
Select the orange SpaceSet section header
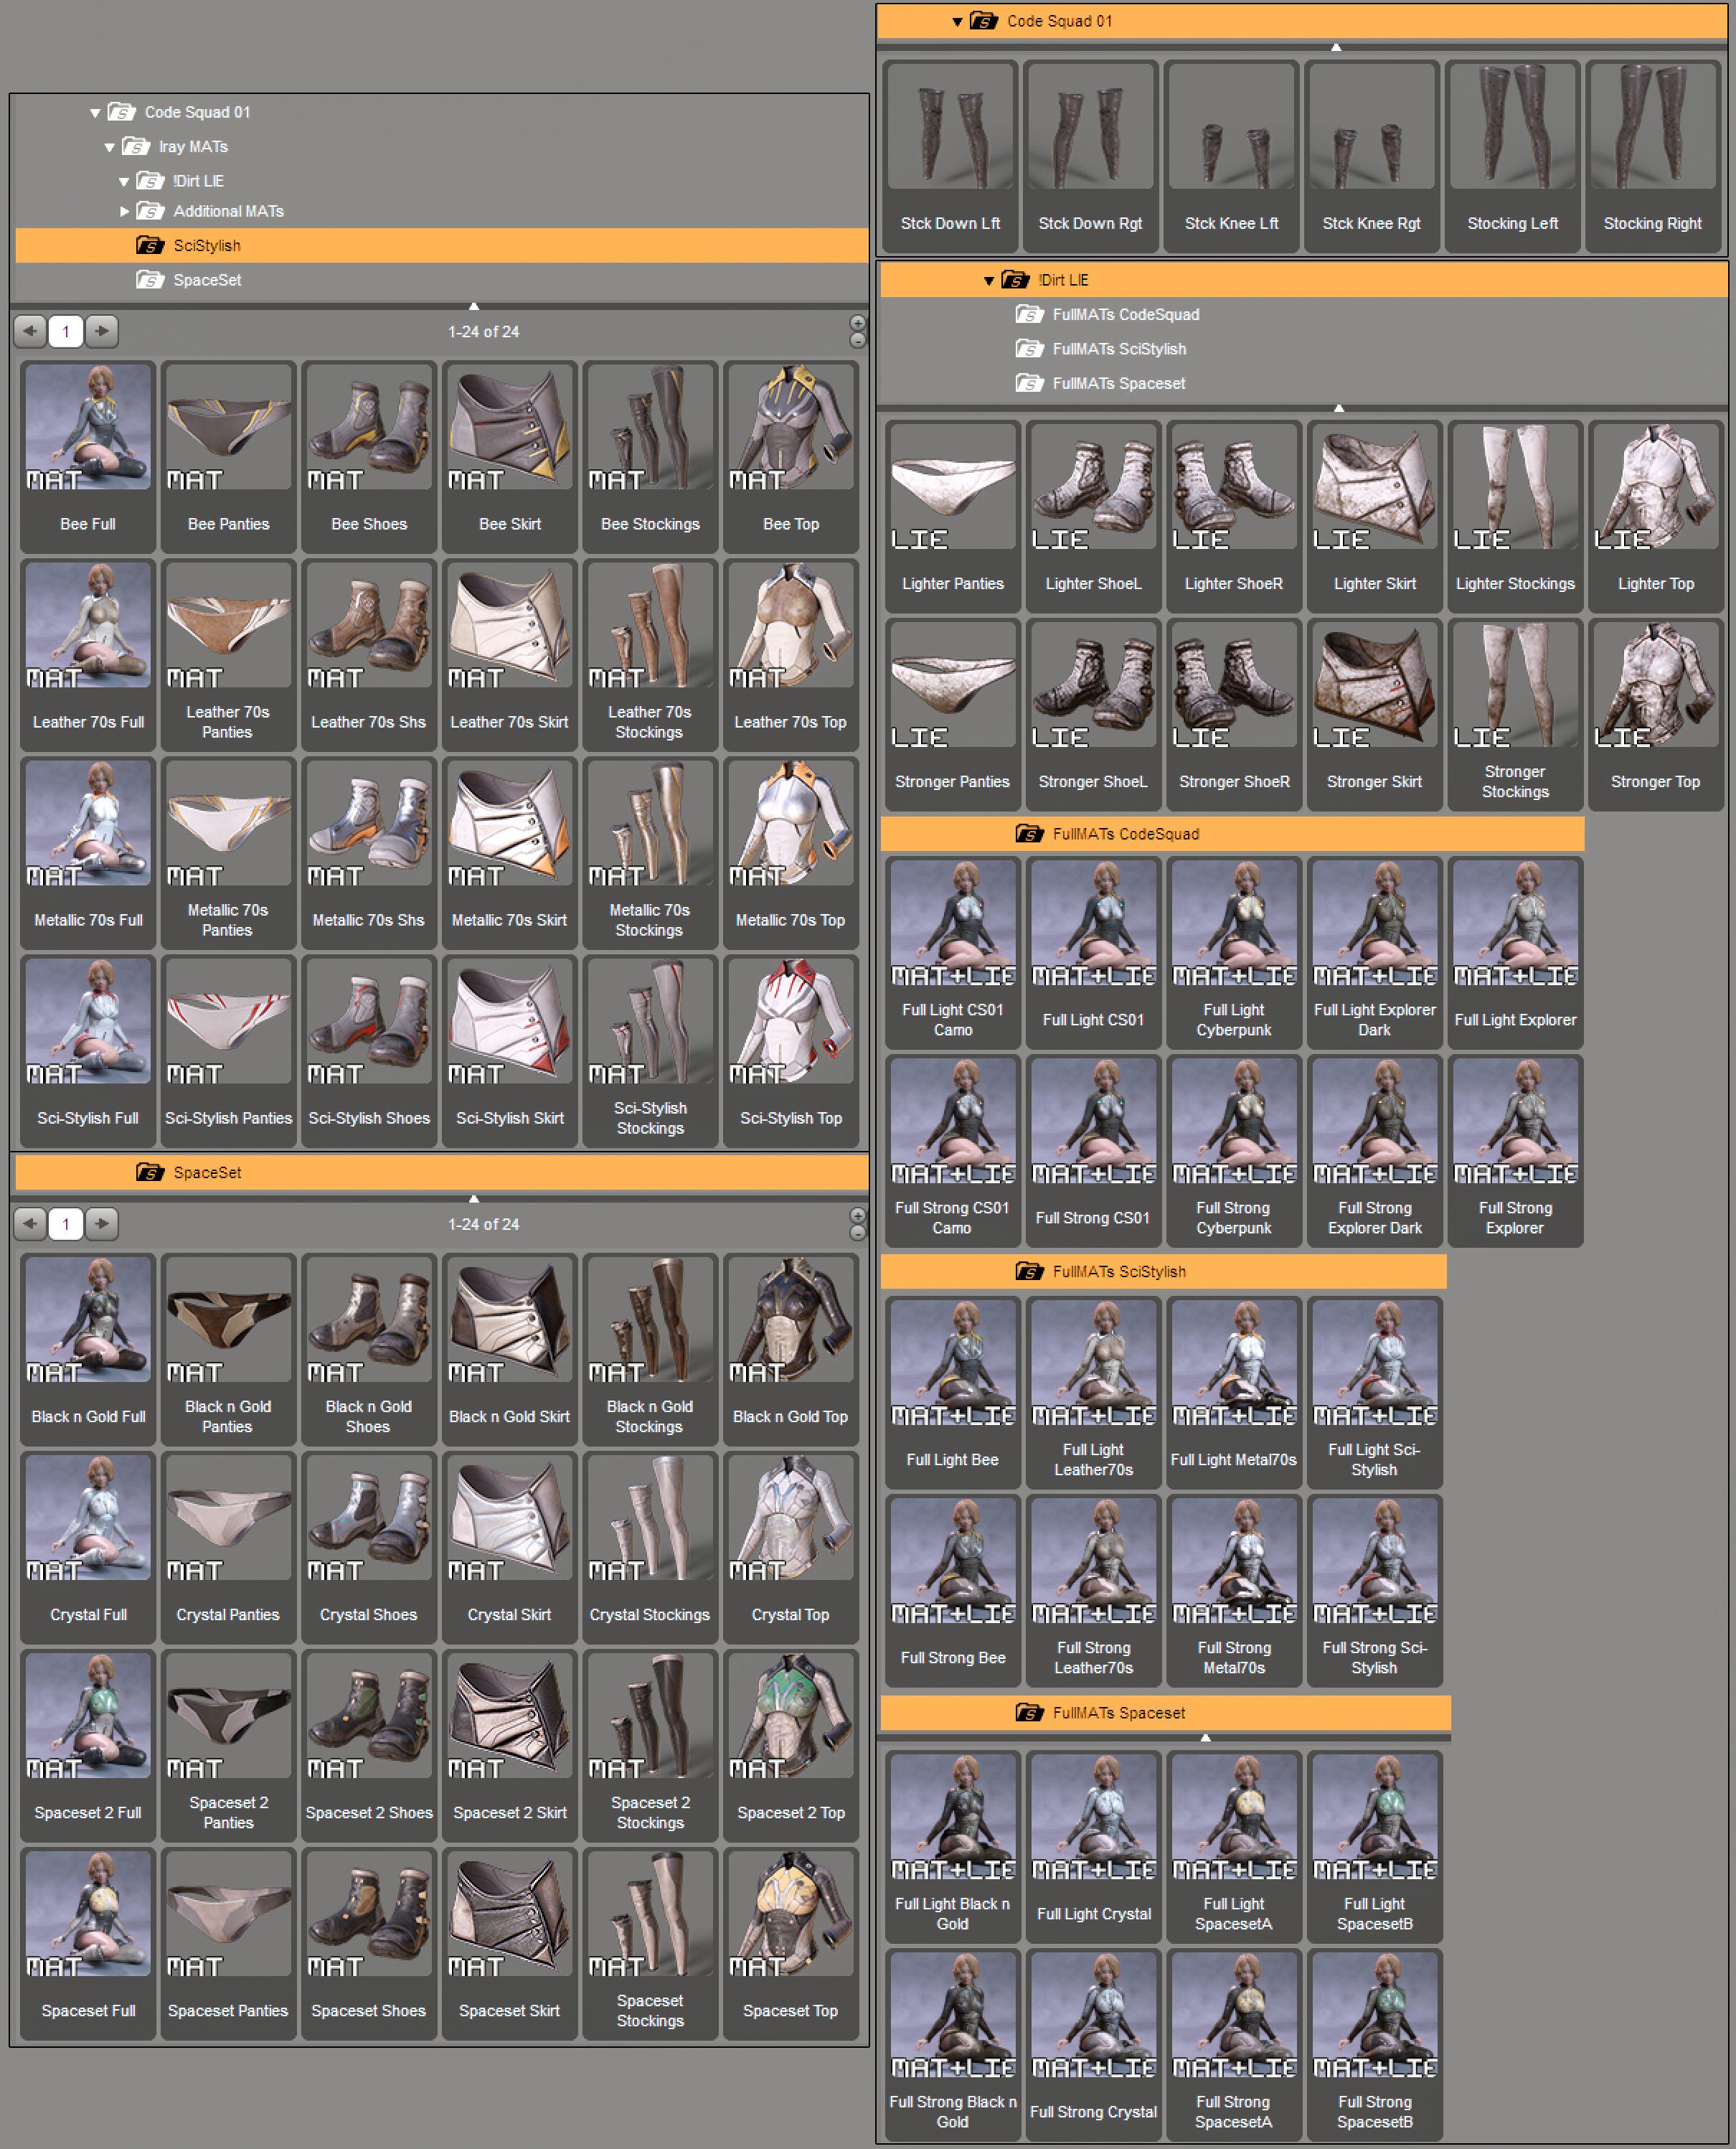[x=442, y=1173]
